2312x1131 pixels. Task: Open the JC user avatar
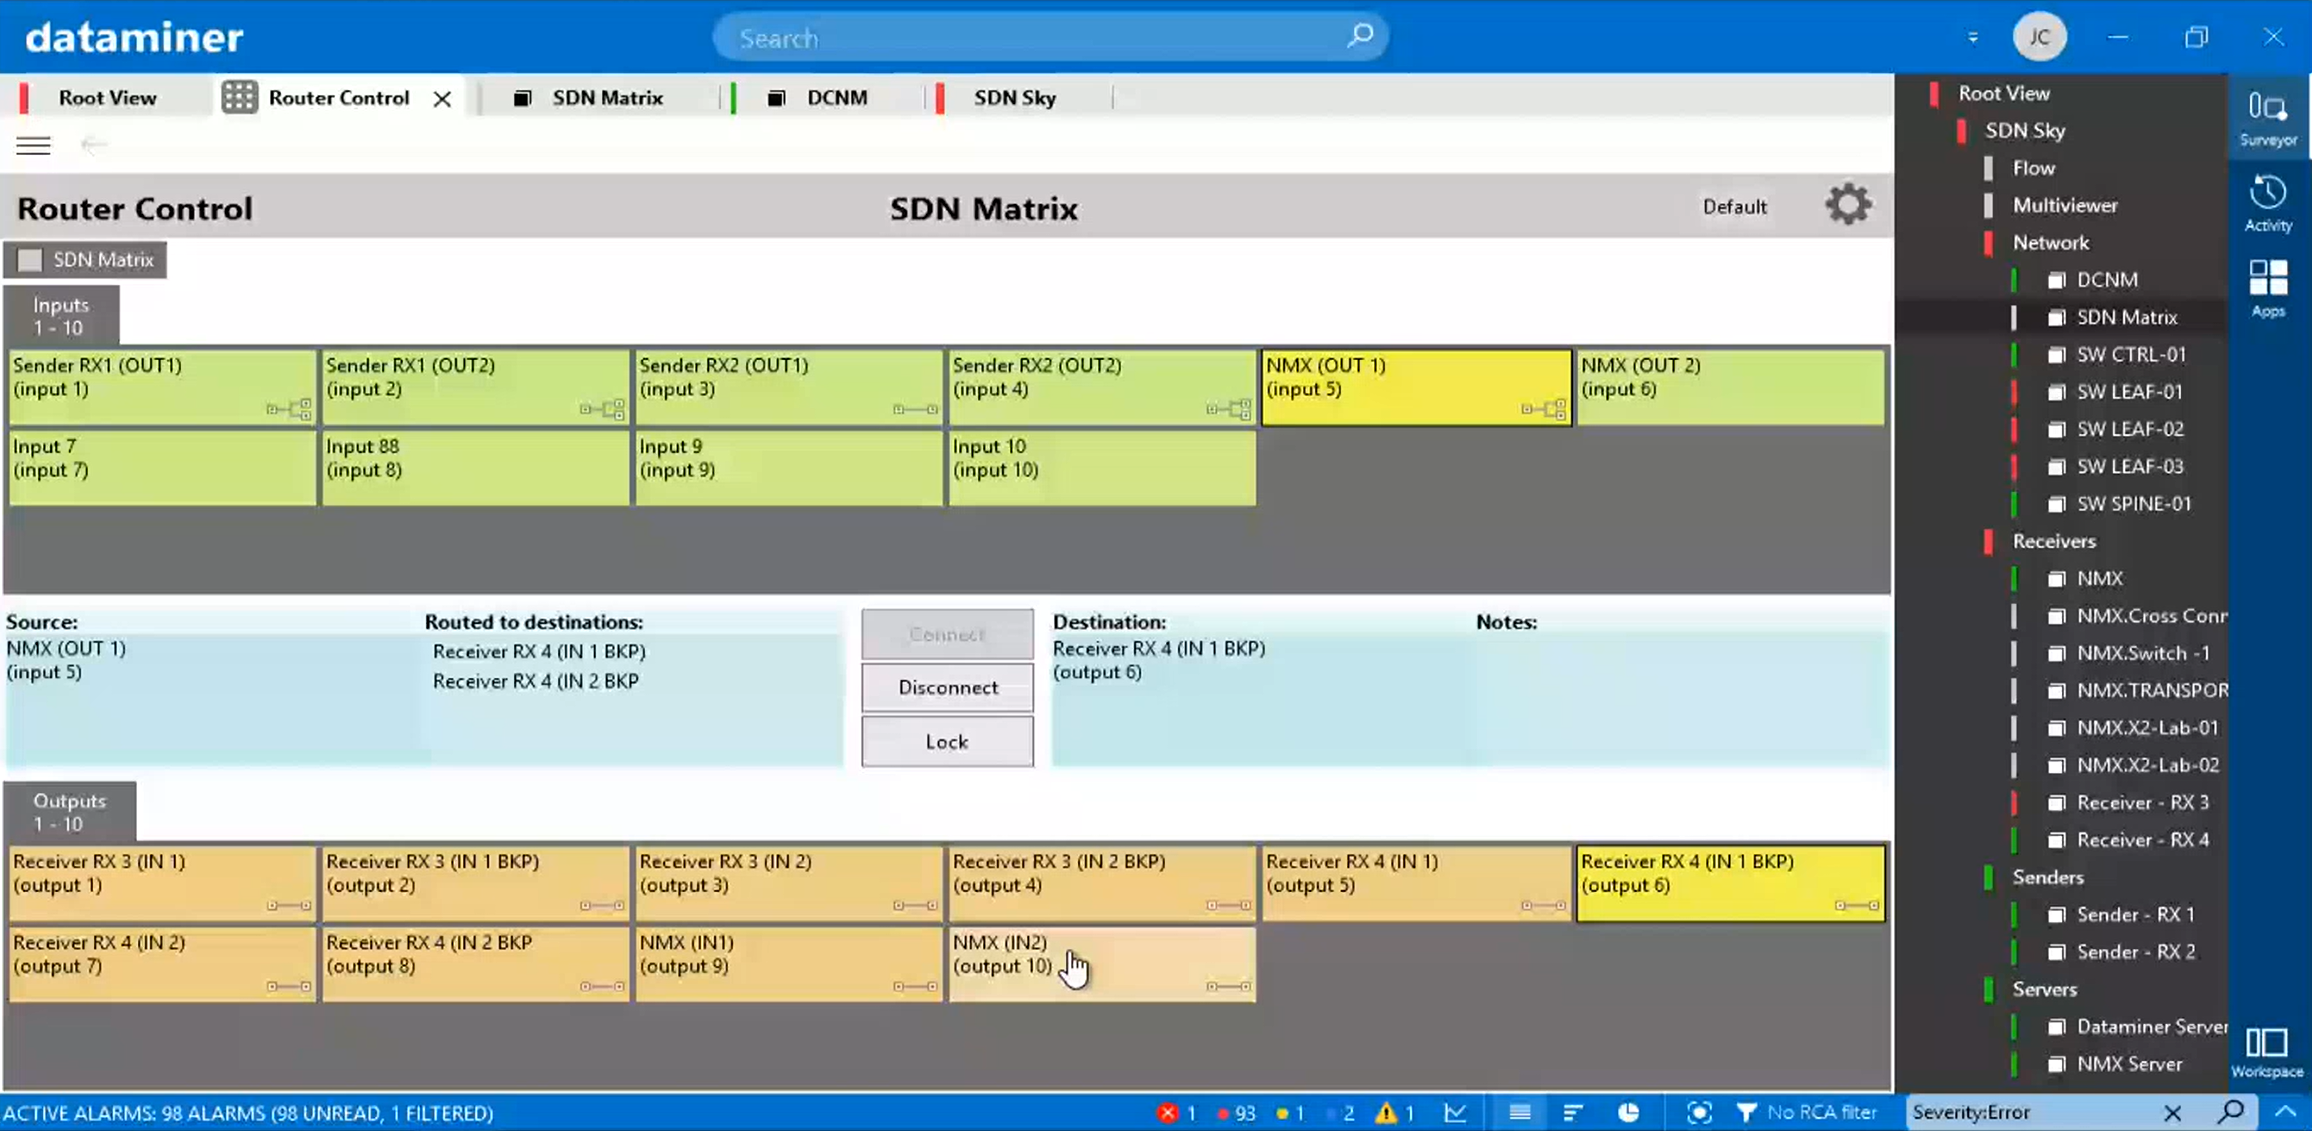click(x=2039, y=37)
